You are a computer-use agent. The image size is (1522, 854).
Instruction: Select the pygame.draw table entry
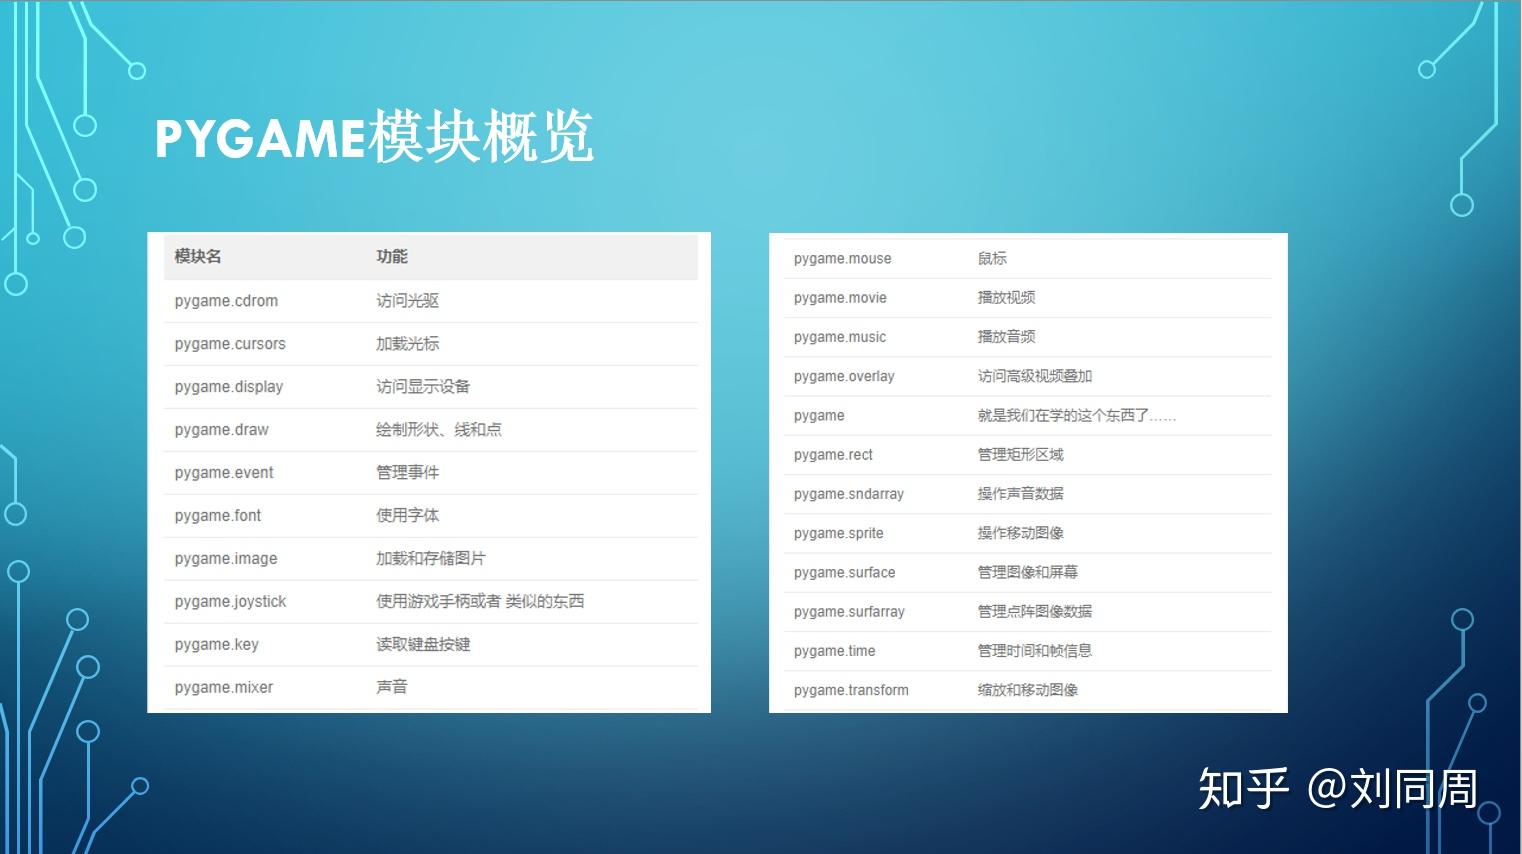[x=221, y=429]
